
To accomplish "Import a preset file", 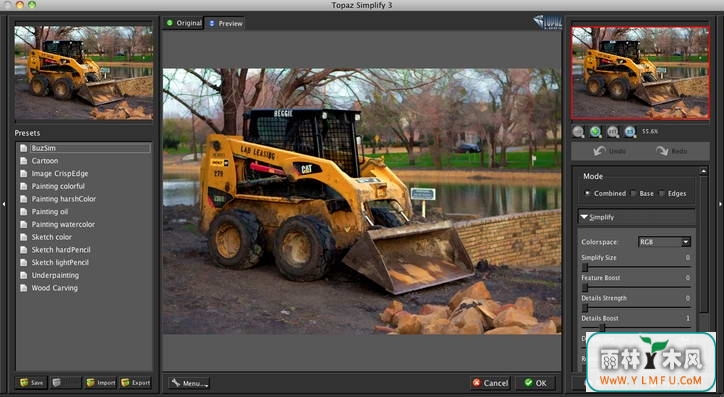I will [x=100, y=383].
